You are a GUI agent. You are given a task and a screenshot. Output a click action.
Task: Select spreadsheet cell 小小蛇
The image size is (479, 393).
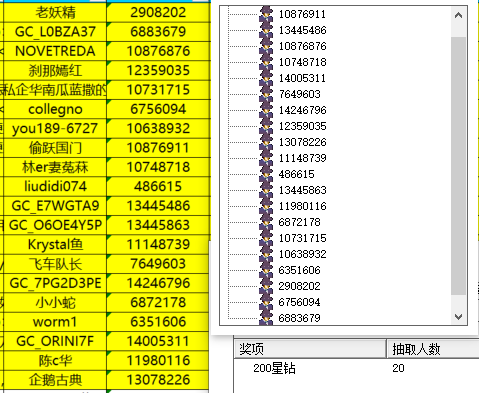[55, 302]
